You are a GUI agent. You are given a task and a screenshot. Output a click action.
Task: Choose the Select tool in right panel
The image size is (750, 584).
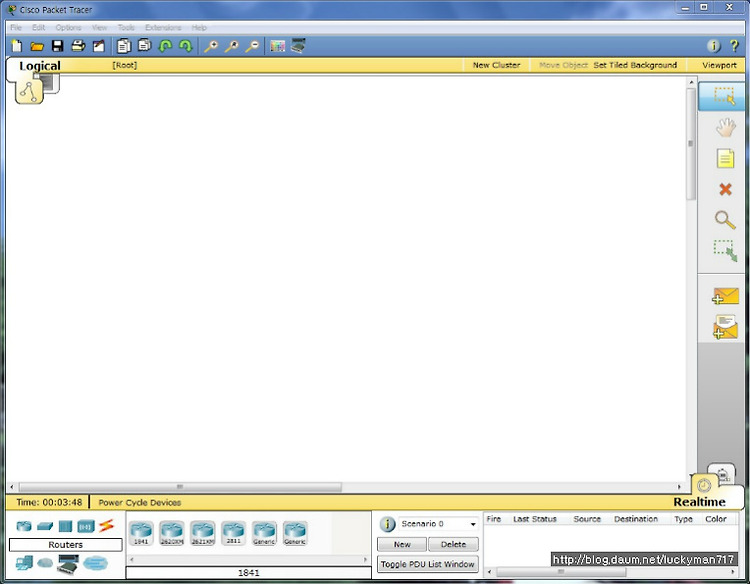pyautogui.click(x=724, y=96)
